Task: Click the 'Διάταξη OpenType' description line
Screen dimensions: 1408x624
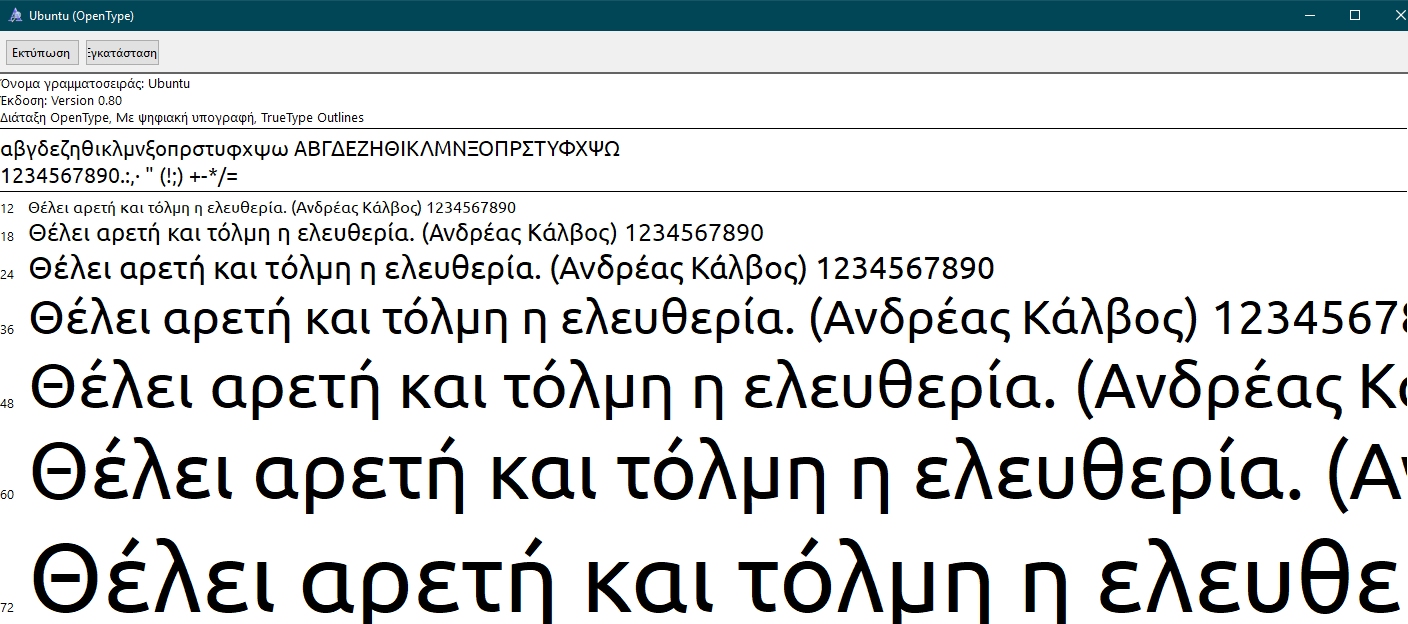Action: (x=182, y=118)
